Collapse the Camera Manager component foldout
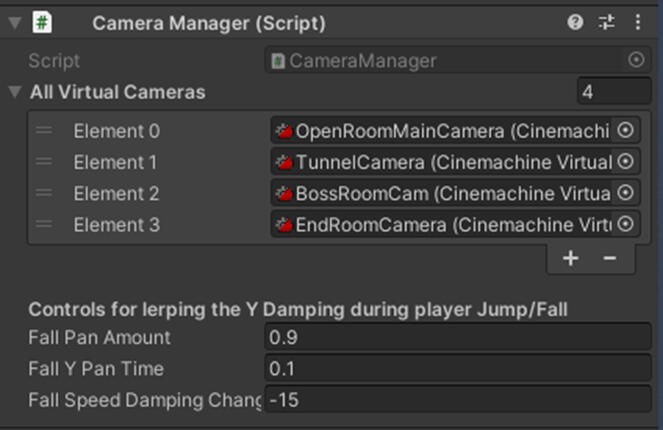The width and height of the screenshot is (663, 430). coord(12,22)
